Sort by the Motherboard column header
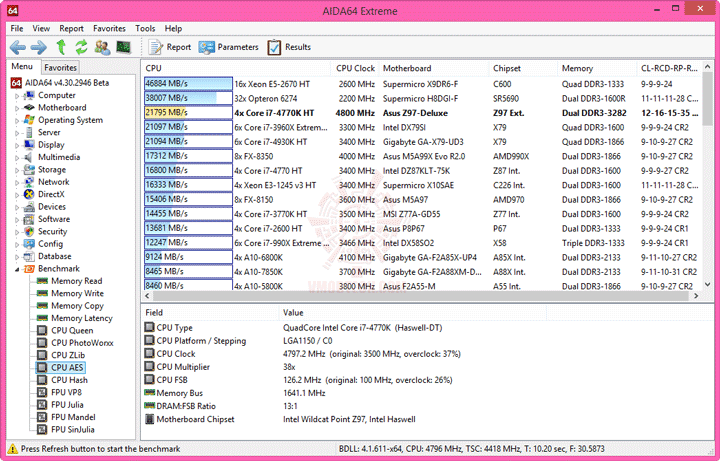 pos(434,68)
